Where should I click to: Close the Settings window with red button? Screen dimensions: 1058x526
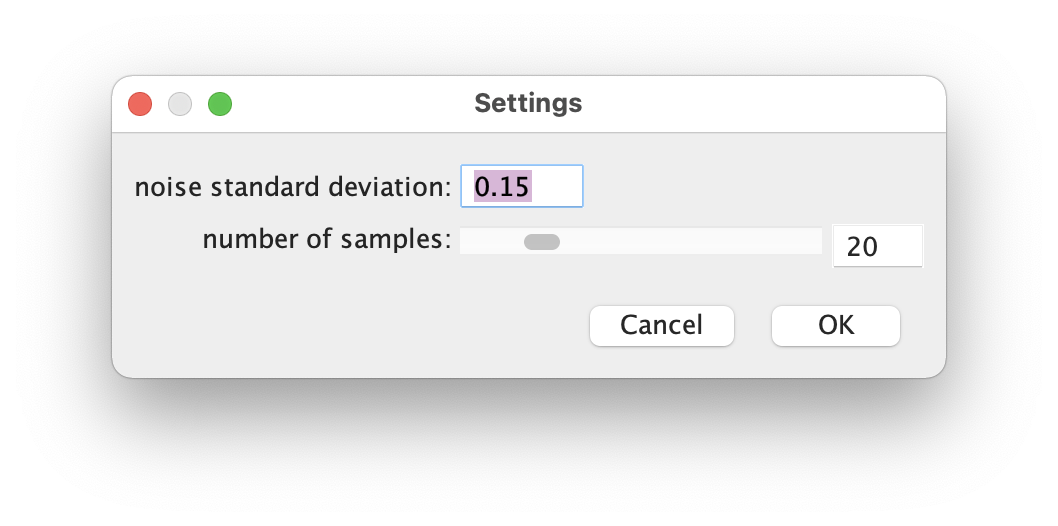[x=140, y=105]
